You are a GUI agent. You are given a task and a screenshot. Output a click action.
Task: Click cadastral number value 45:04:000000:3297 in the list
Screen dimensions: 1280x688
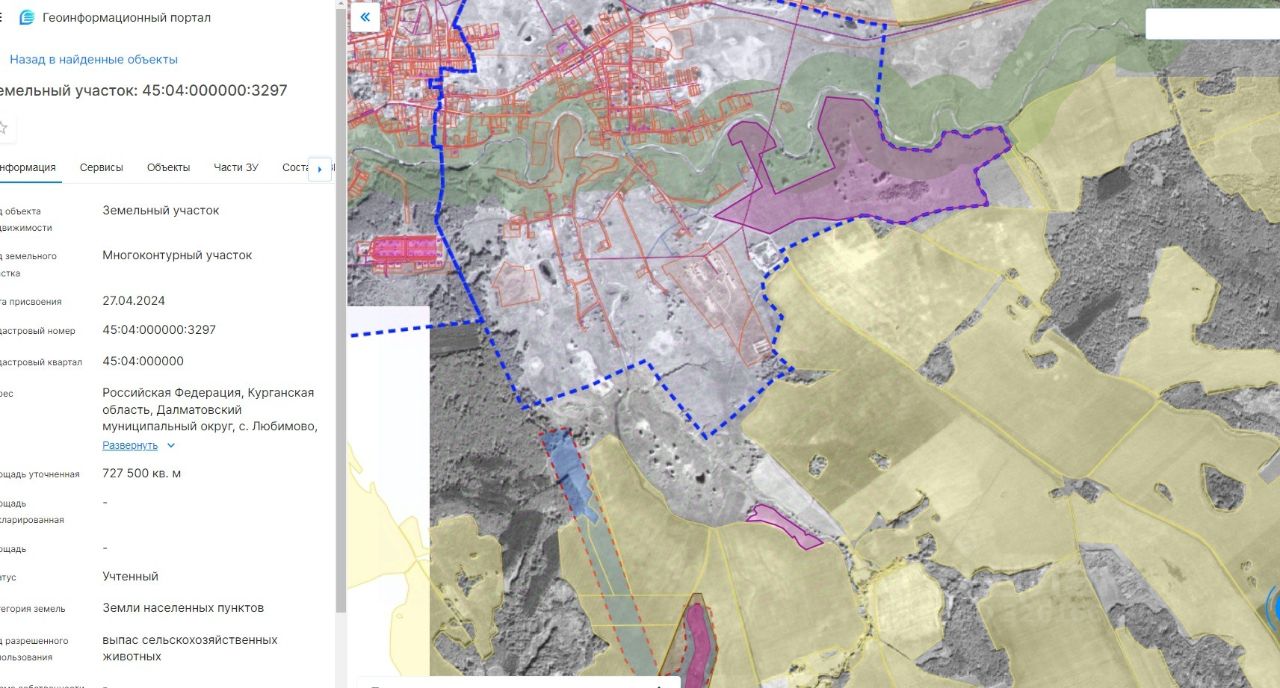[159, 329]
